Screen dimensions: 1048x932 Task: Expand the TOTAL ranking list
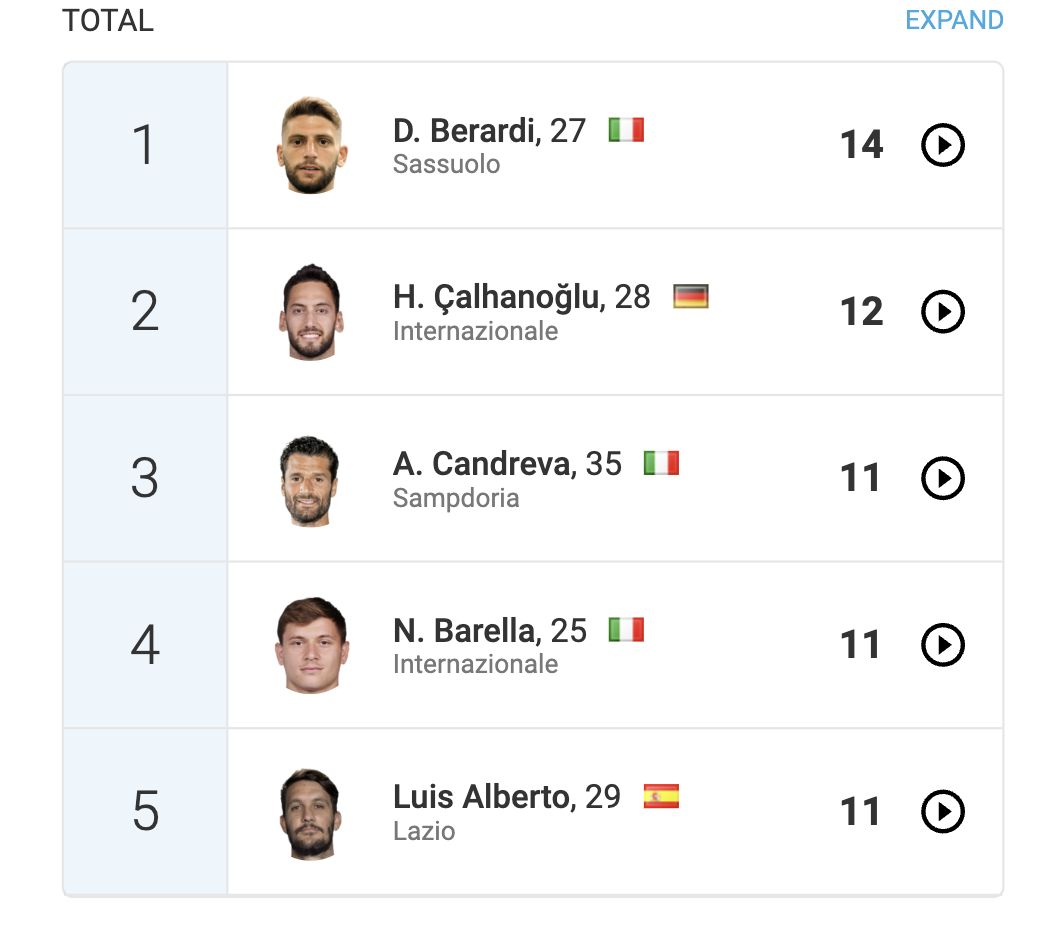[954, 20]
